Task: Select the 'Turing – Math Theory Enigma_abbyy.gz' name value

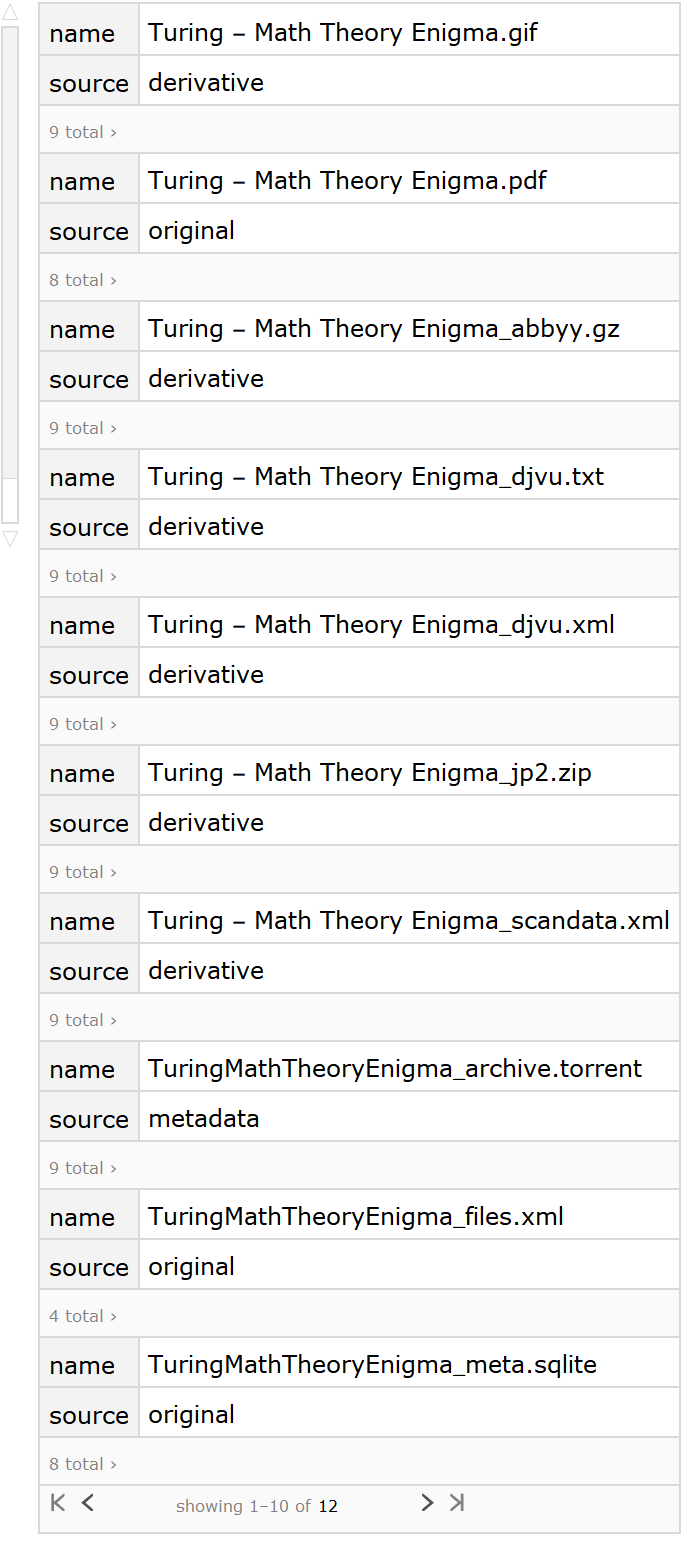Action: (x=384, y=329)
